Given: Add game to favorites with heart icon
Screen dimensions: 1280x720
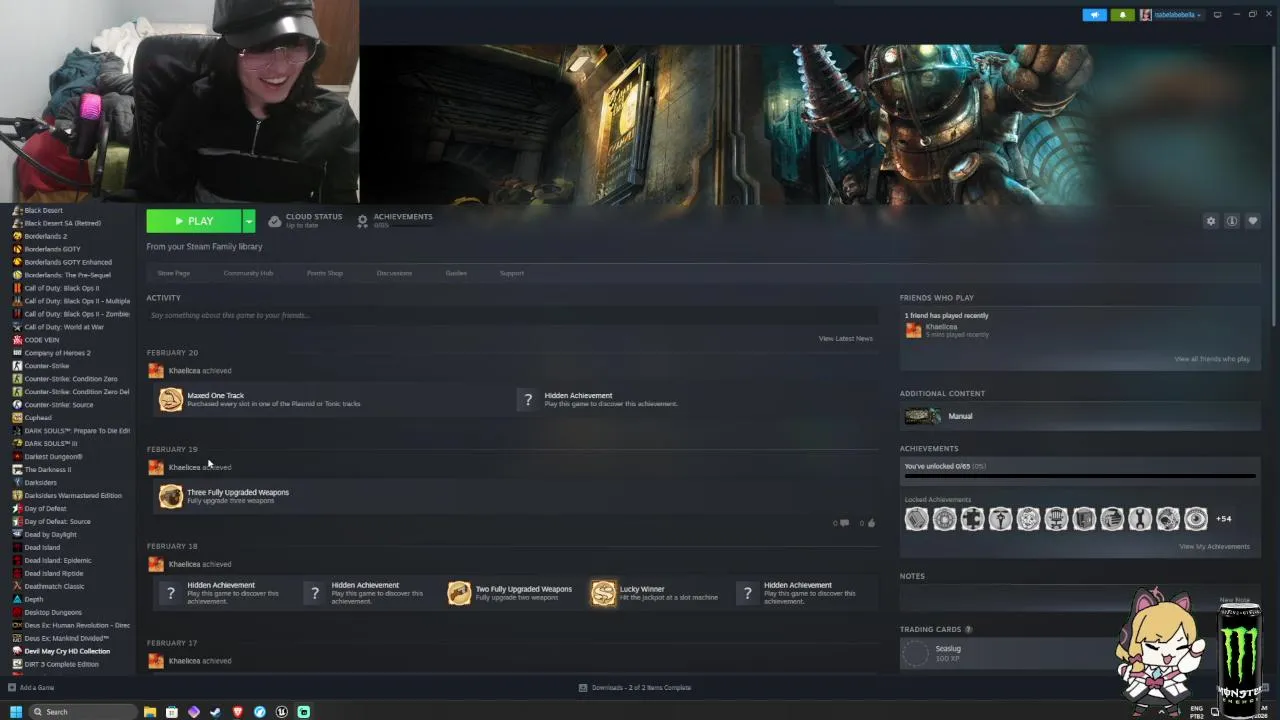Looking at the screenshot, I should [x=1253, y=221].
